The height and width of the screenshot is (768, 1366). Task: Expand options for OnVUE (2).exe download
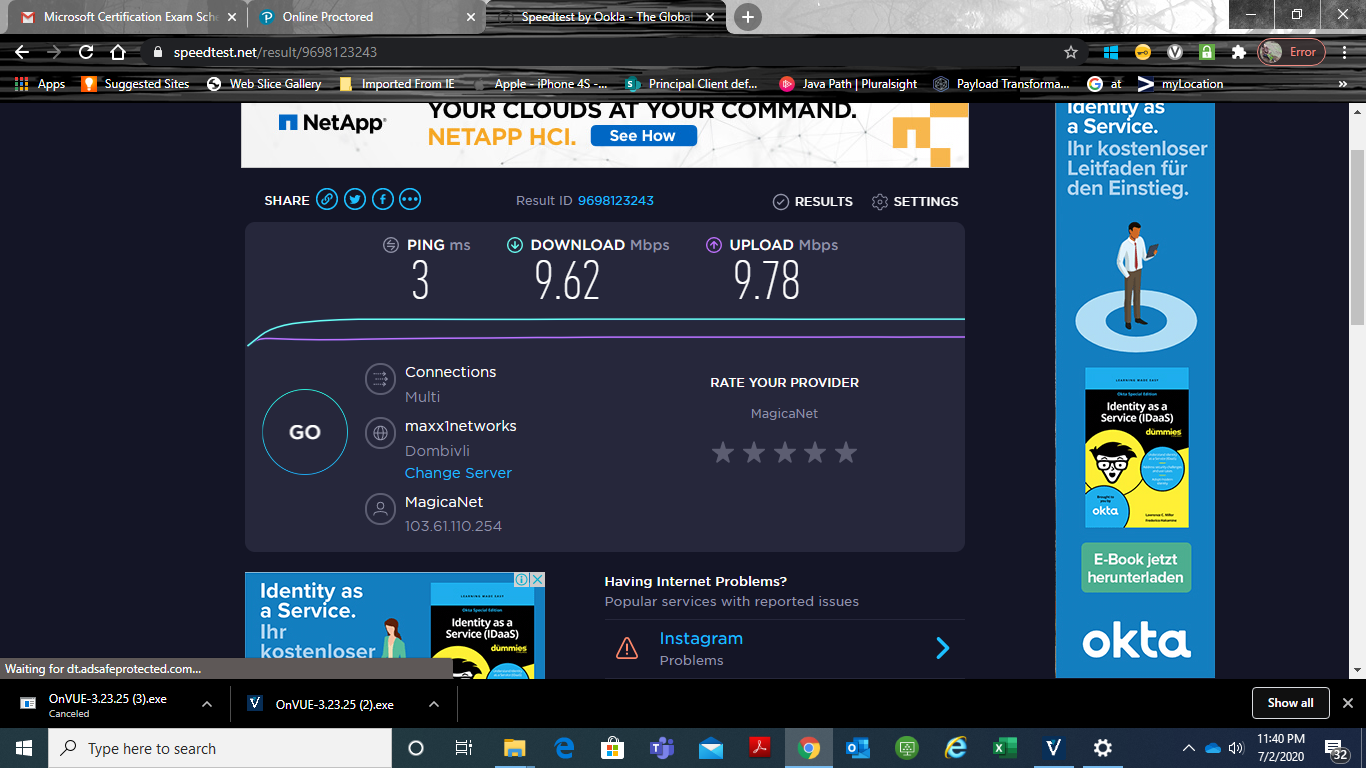coord(434,704)
